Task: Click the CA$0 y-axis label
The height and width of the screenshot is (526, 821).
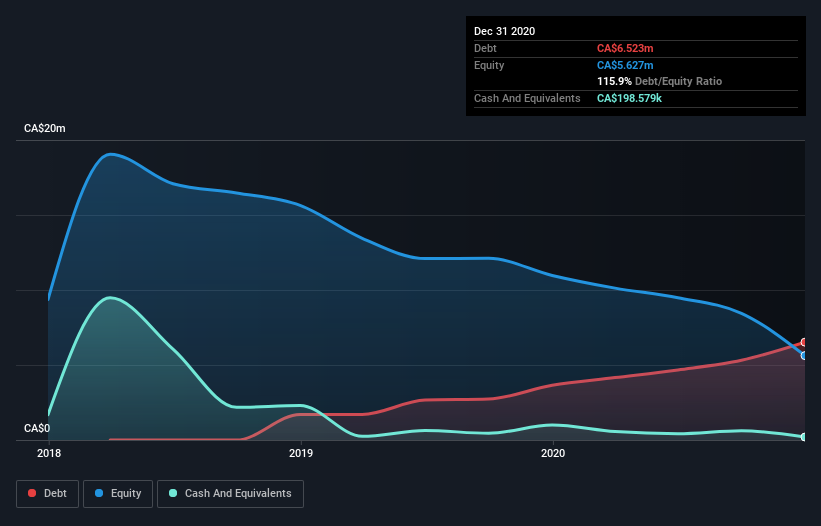Action: coord(37,428)
